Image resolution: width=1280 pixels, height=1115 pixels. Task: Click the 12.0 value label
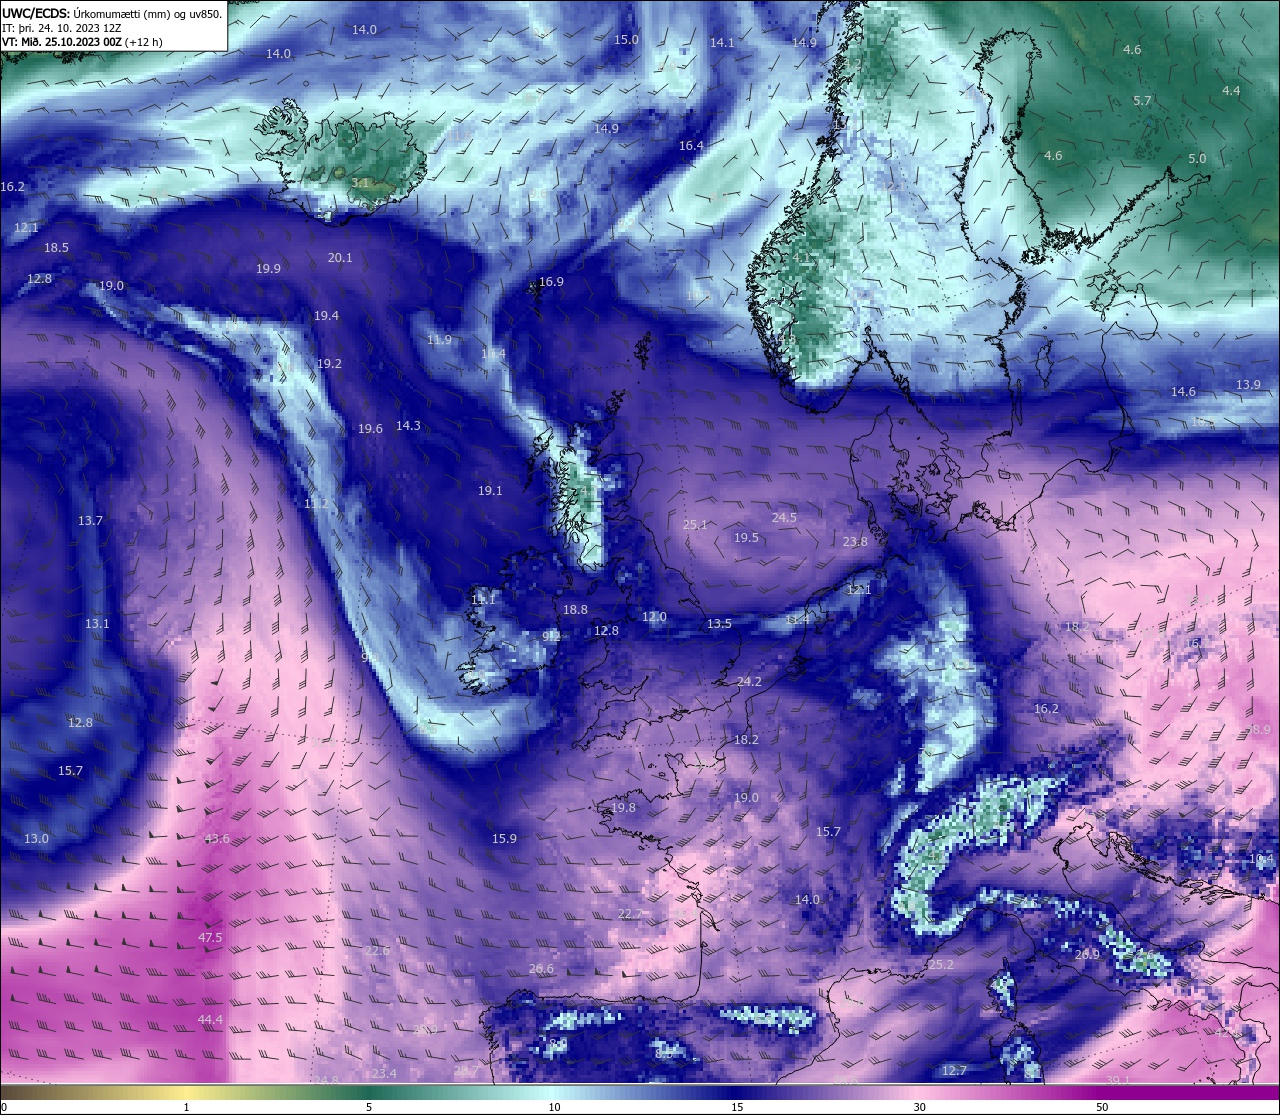tap(654, 617)
